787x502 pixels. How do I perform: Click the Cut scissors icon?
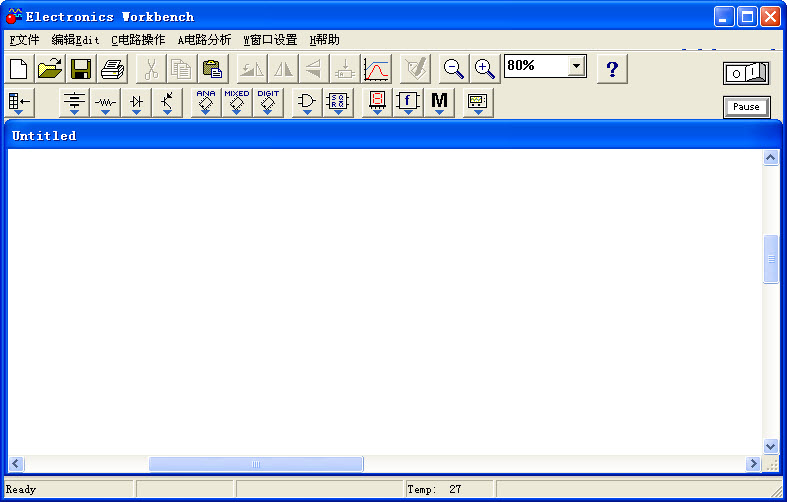(x=151, y=69)
